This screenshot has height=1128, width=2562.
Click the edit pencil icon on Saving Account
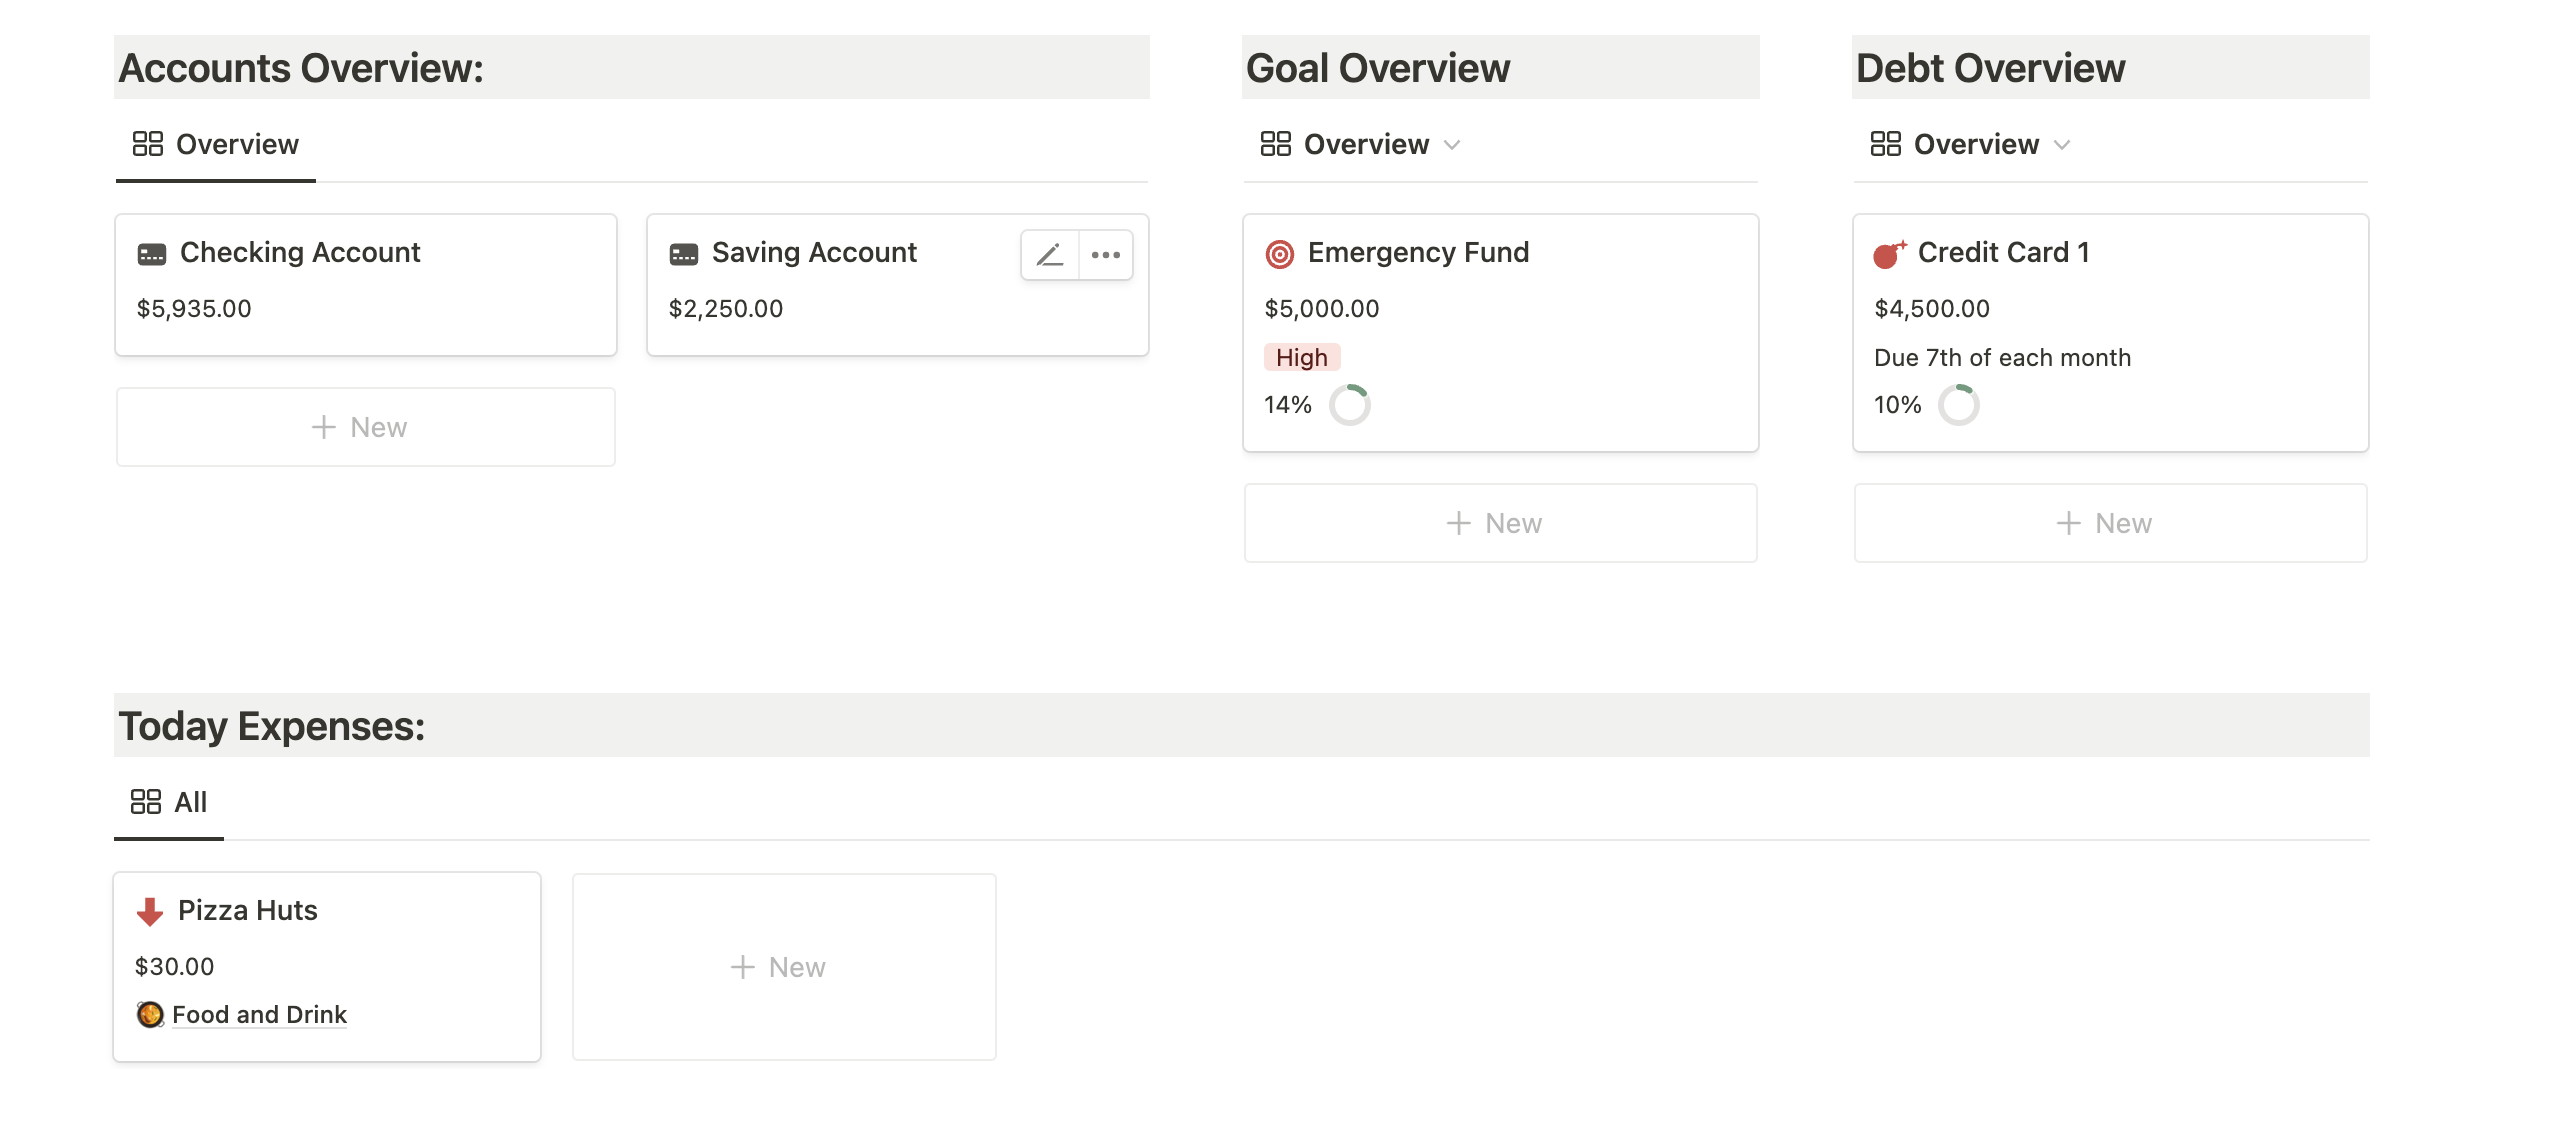pos(1049,255)
